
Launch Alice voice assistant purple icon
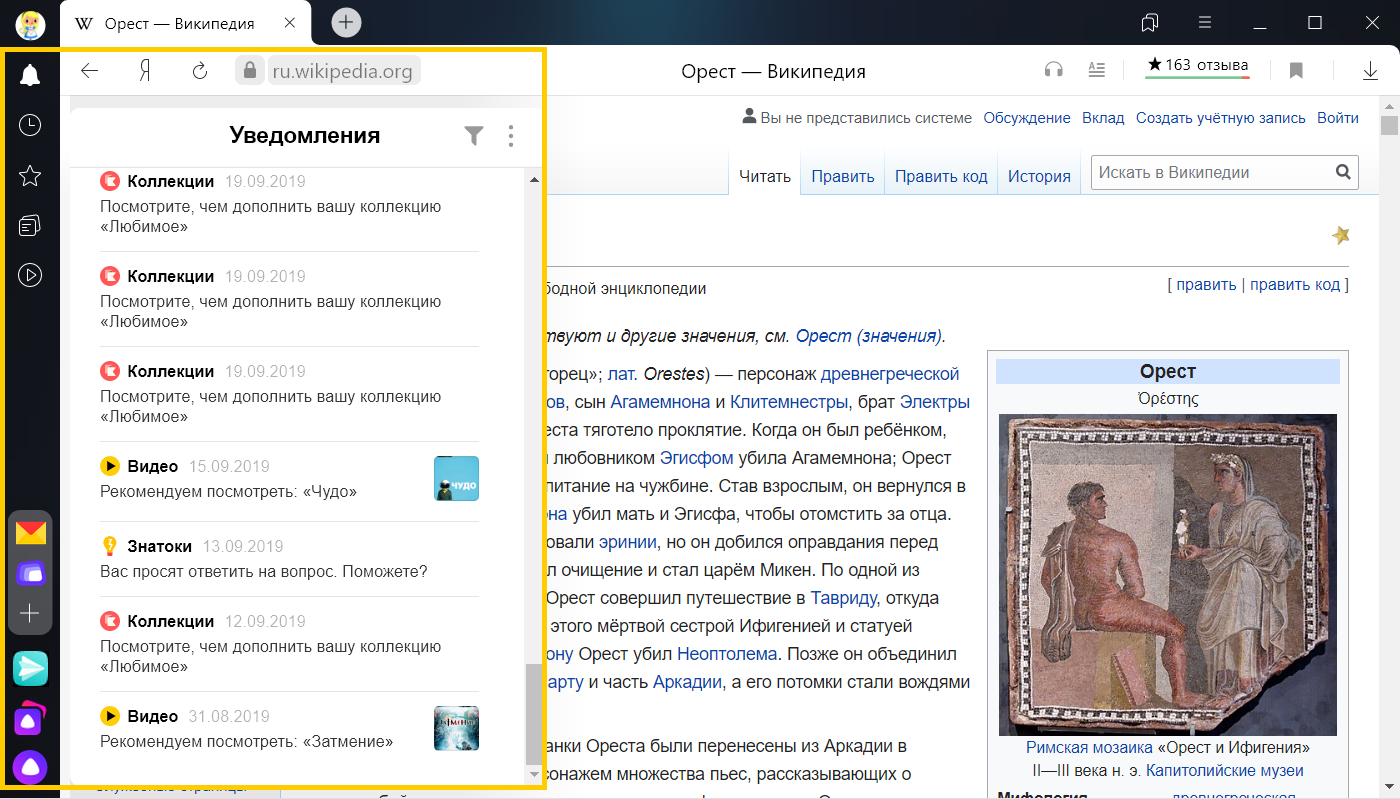pyautogui.click(x=30, y=768)
